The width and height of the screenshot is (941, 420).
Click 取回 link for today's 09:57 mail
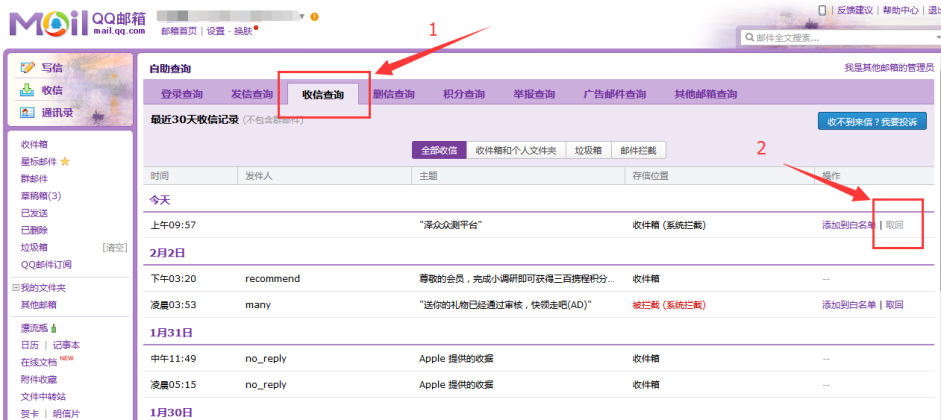click(x=894, y=225)
